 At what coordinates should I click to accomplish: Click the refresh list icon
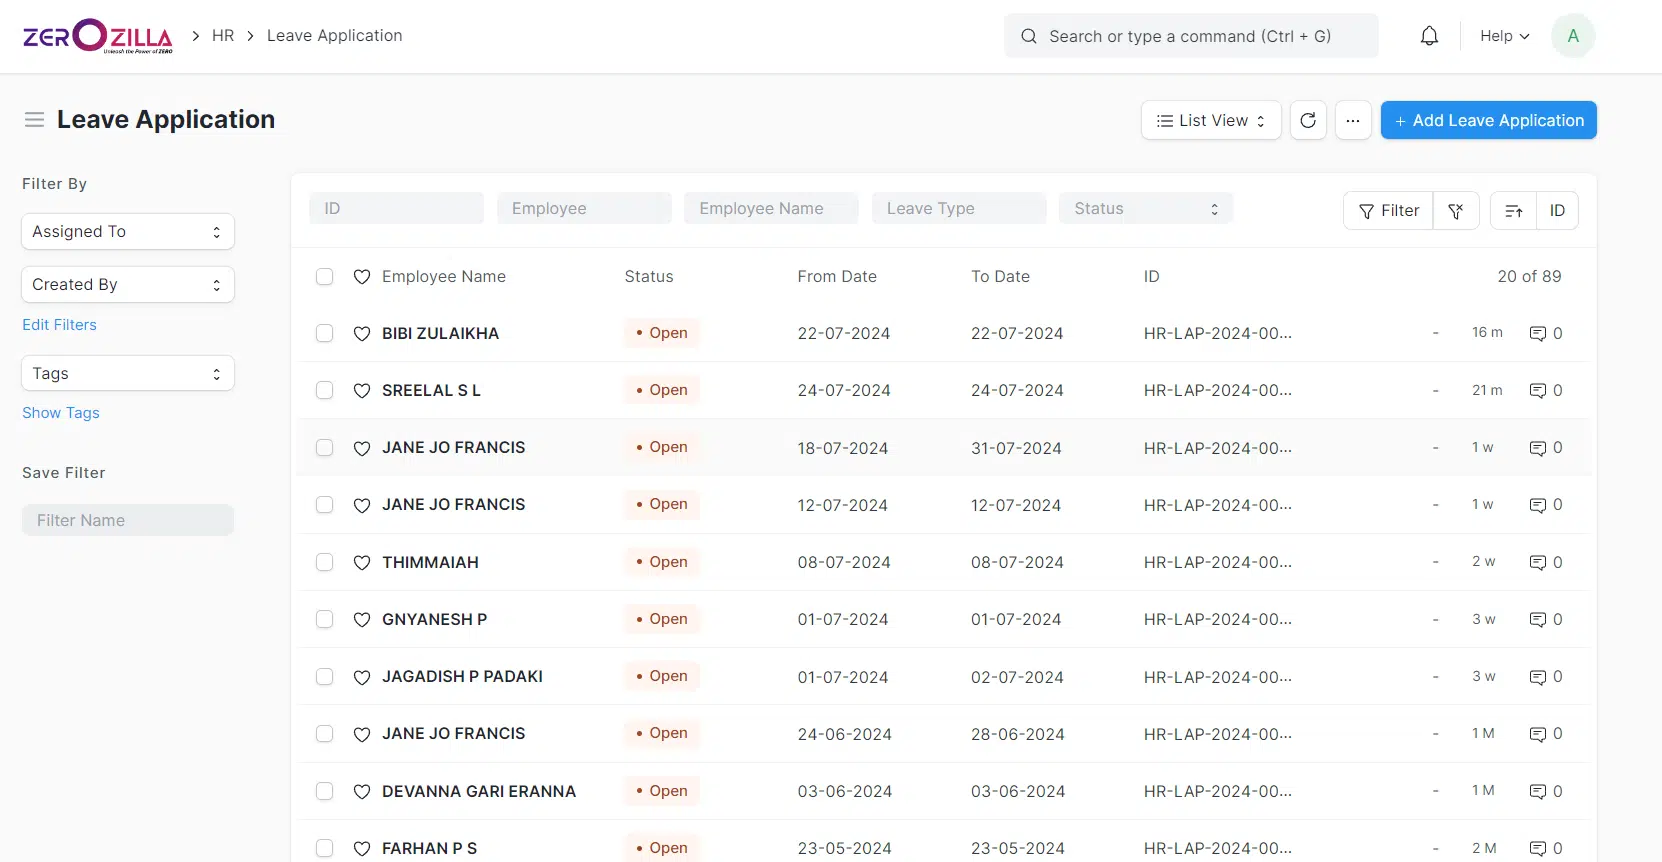pyautogui.click(x=1308, y=121)
